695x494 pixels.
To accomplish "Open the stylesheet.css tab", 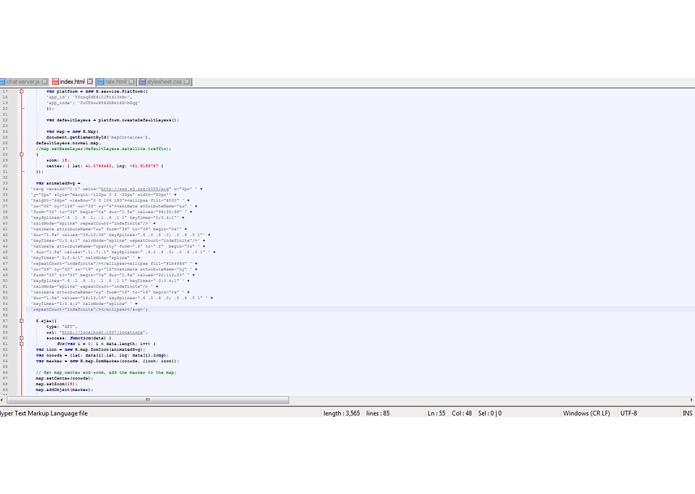I will click(x=164, y=82).
